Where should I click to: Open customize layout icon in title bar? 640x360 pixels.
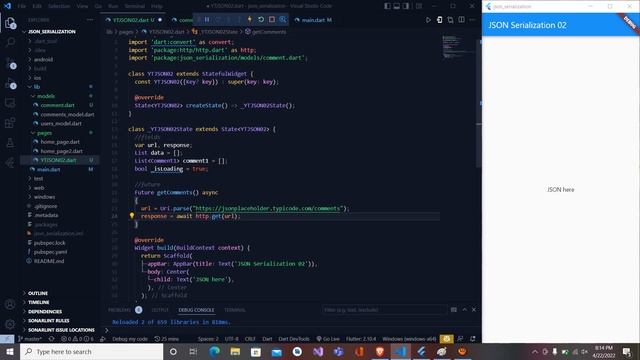(419, 6)
